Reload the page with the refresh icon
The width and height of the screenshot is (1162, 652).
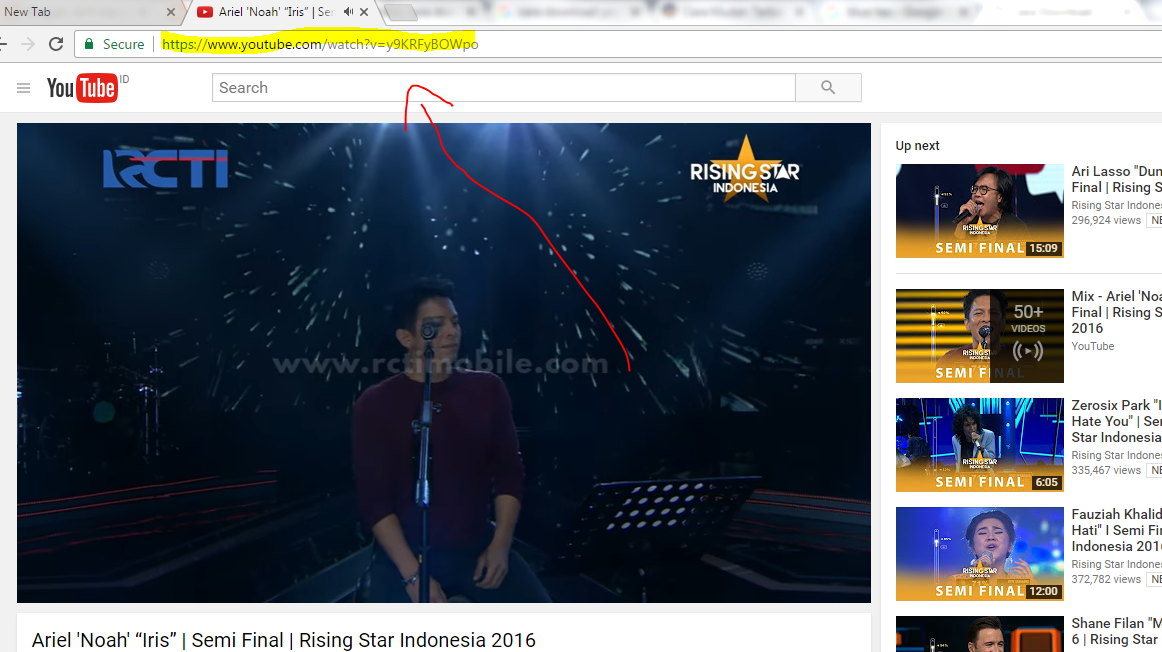point(56,44)
